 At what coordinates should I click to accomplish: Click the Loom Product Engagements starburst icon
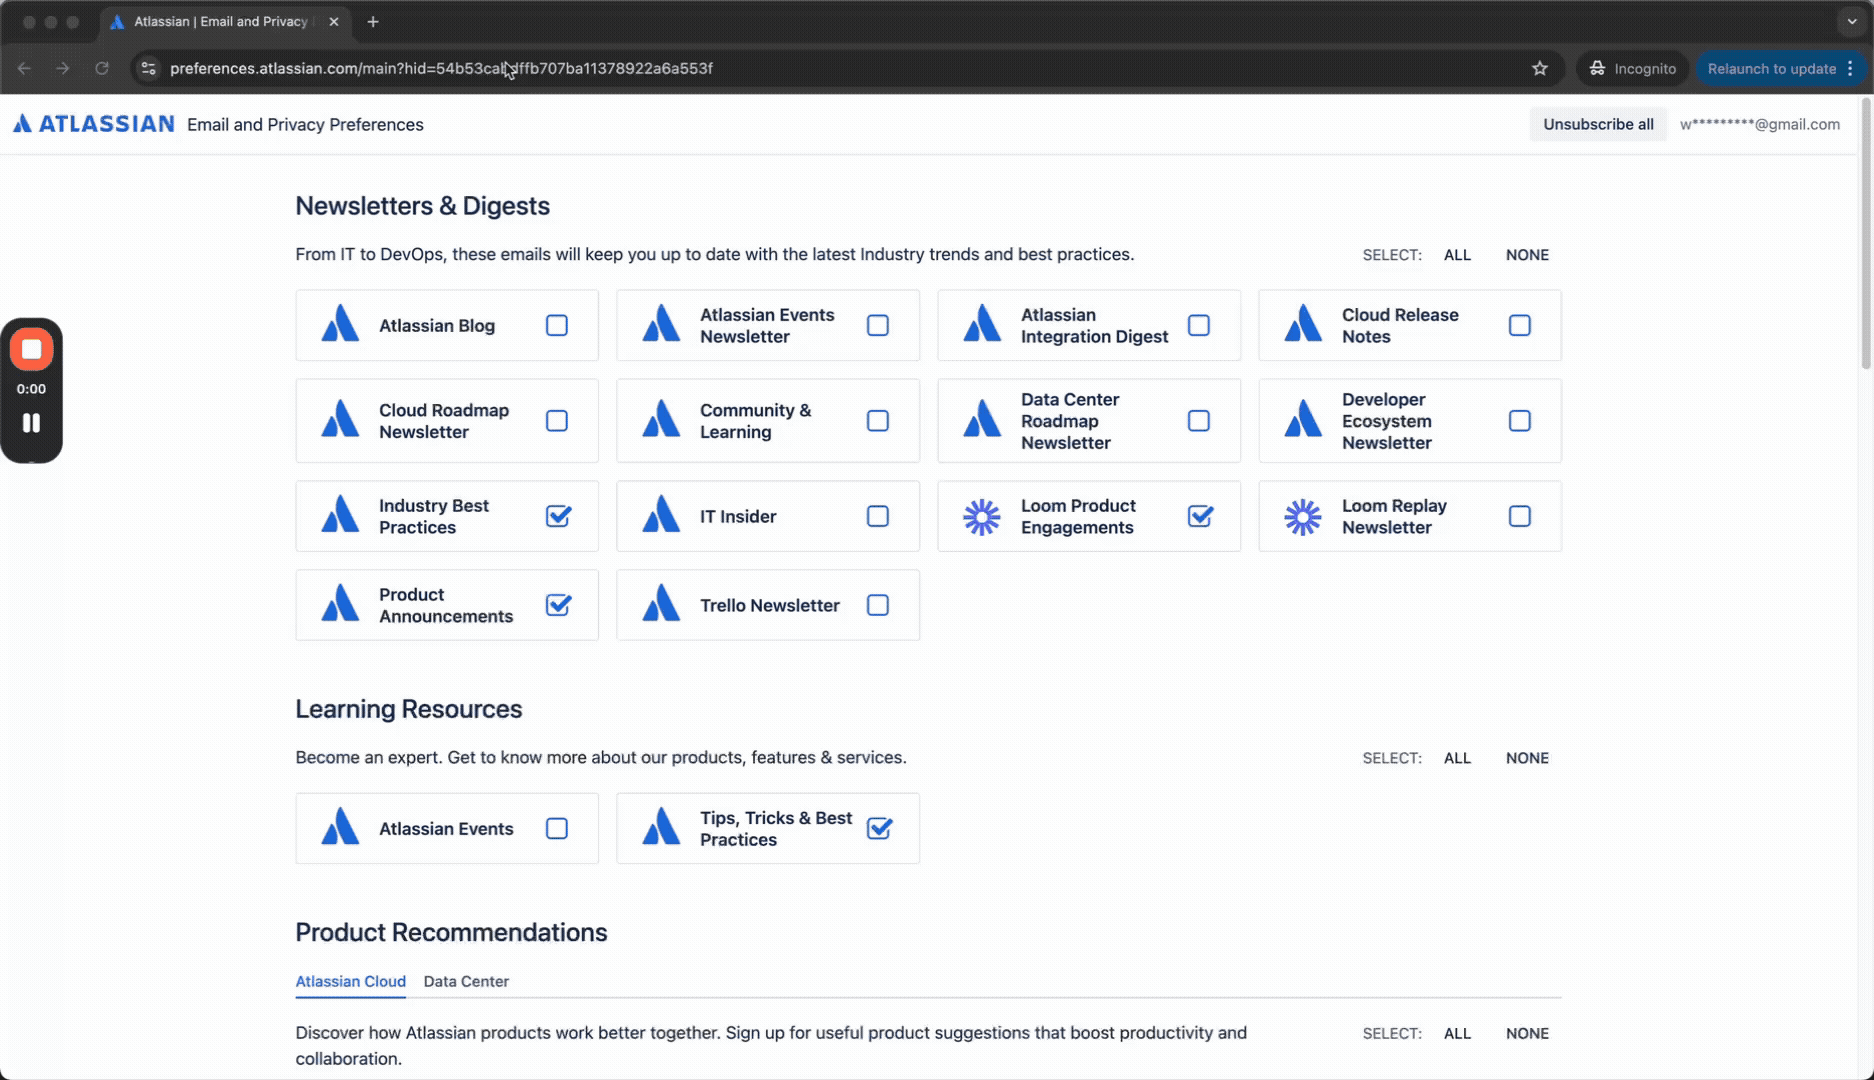pyautogui.click(x=982, y=516)
